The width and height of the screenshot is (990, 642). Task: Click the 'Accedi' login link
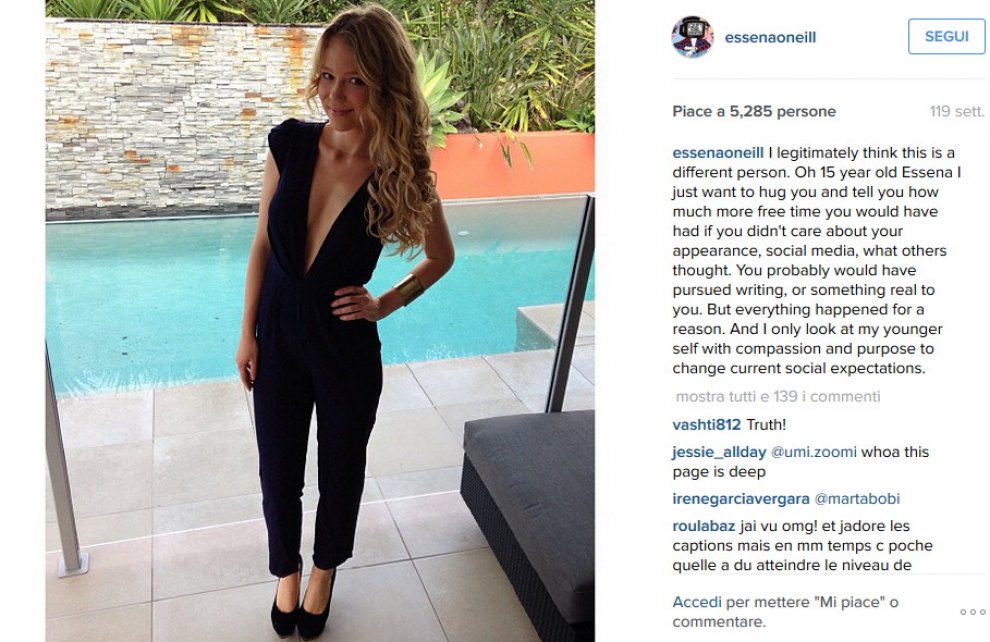(x=696, y=602)
